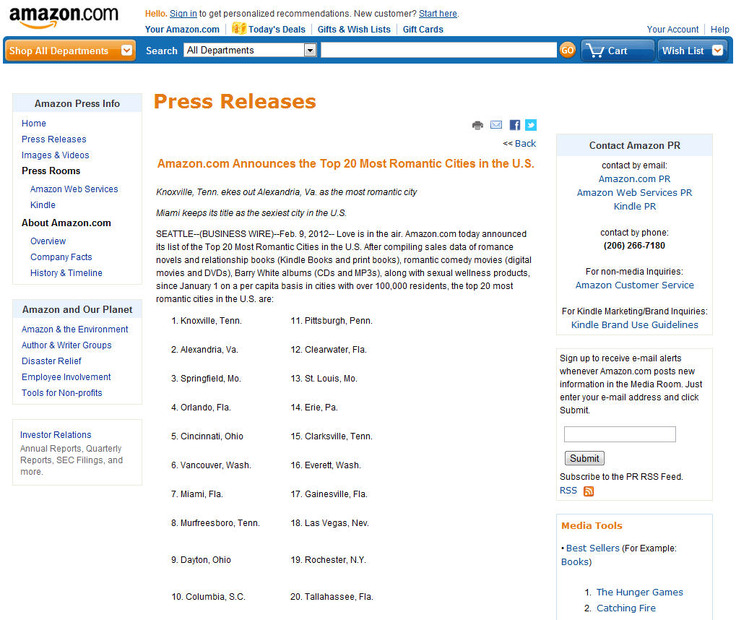Open Catching Fire best seller link
Viewport: 736px width, 620px height.
pos(626,608)
